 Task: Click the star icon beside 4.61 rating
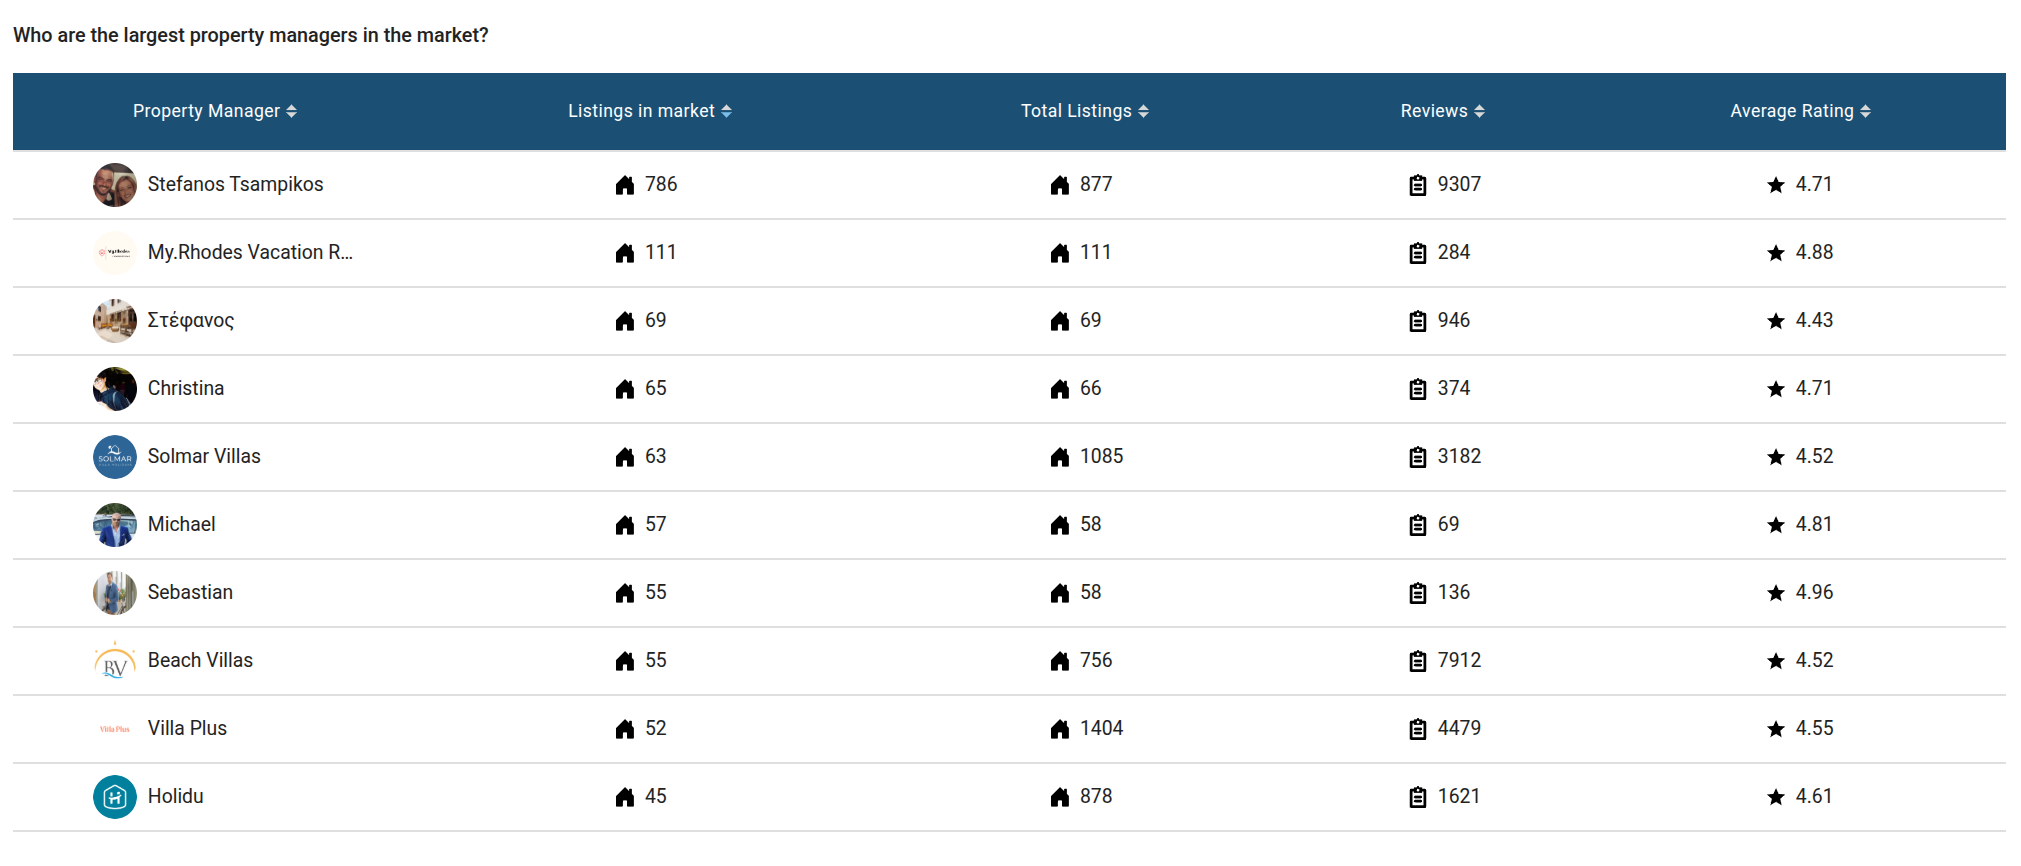click(x=1776, y=797)
